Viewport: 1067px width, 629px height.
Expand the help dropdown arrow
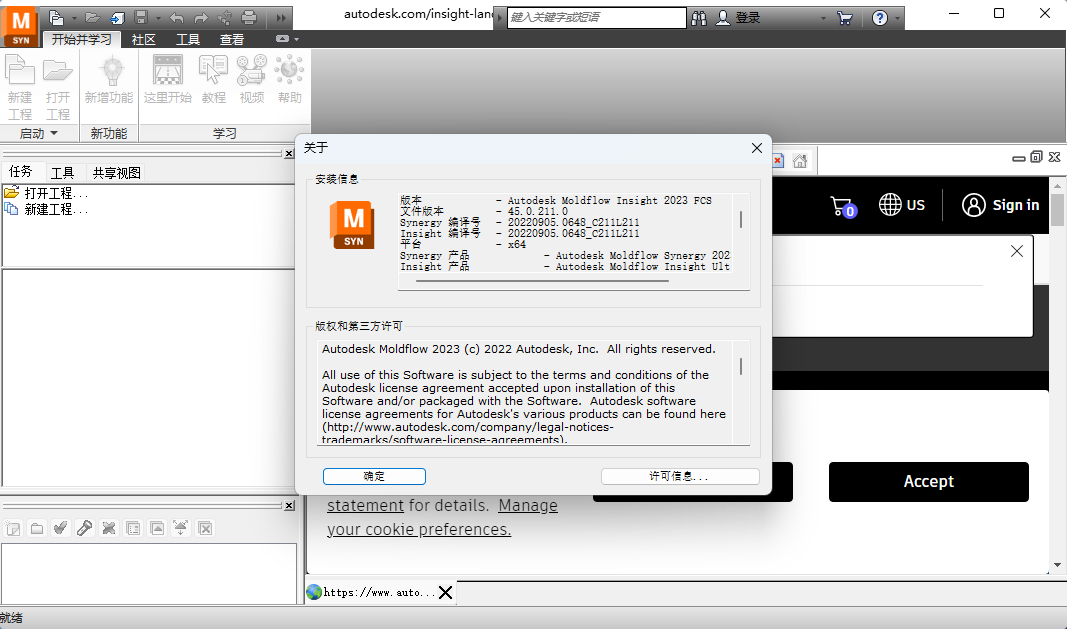tap(898, 18)
